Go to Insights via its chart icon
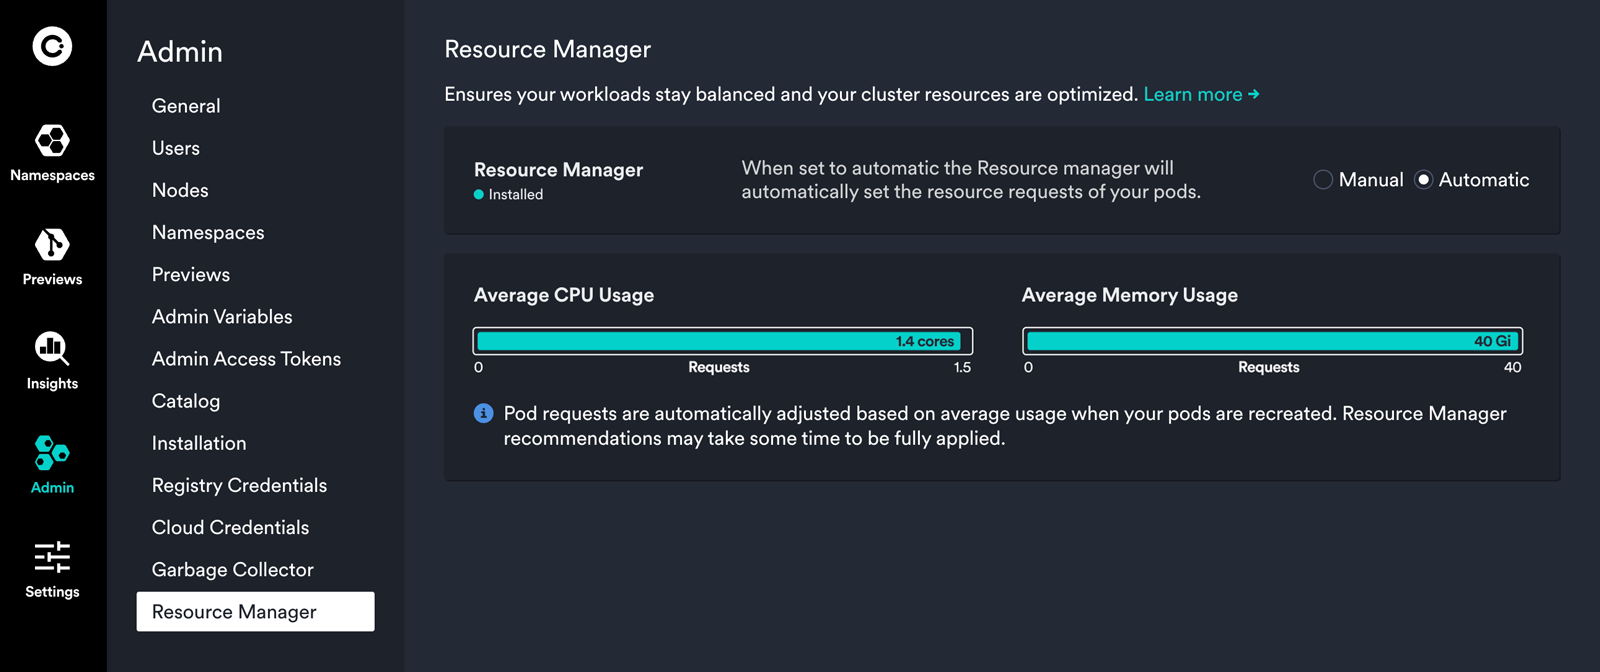This screenshot has height=672, width=1600. tap(52, 350)
